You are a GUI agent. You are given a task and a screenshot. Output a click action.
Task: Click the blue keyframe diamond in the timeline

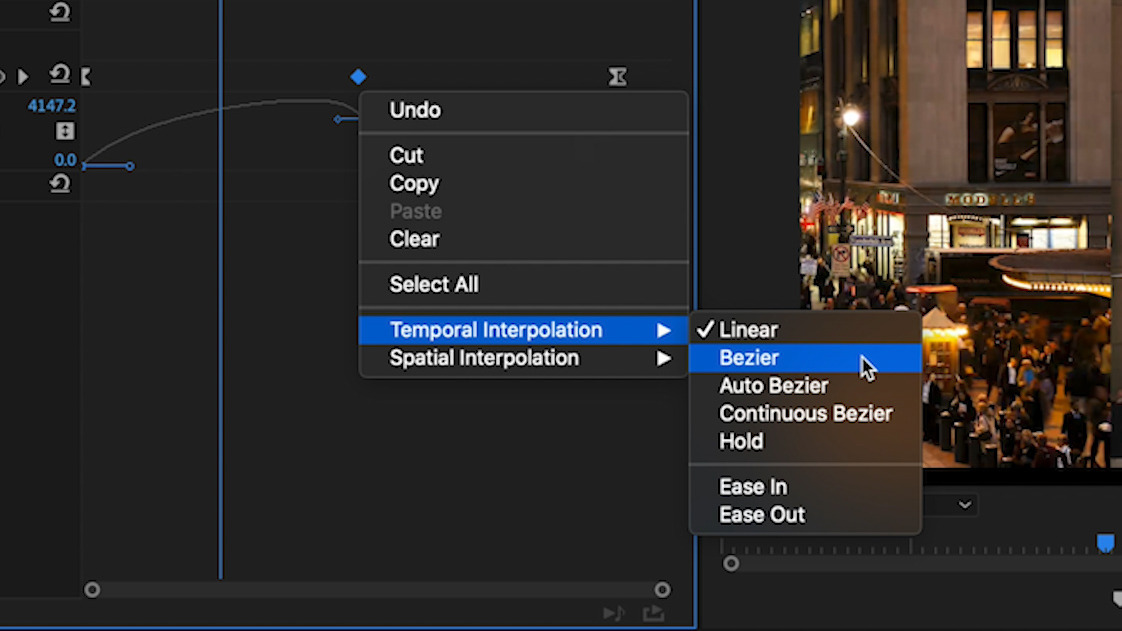(x=358, y=77)
